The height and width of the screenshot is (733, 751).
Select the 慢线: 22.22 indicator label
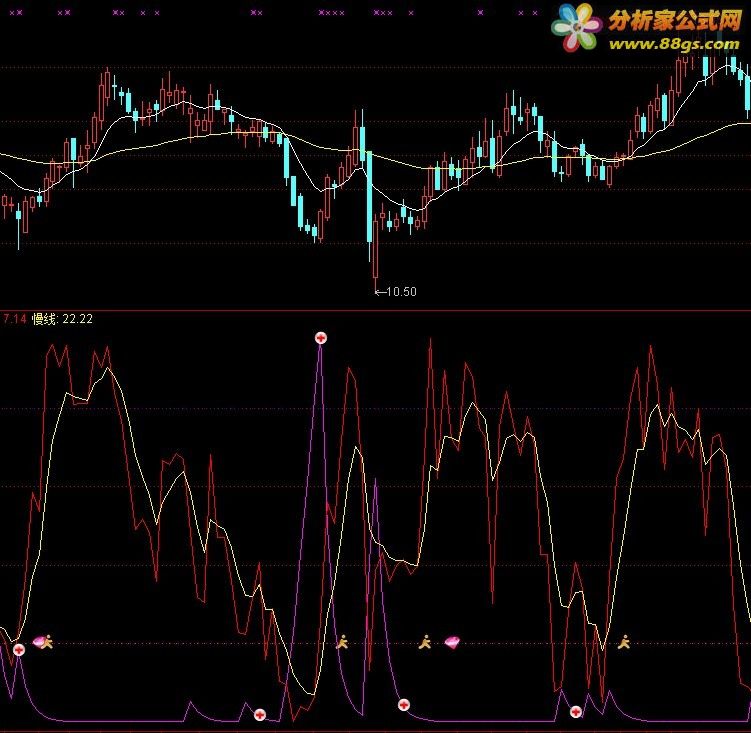click(62, 319)
